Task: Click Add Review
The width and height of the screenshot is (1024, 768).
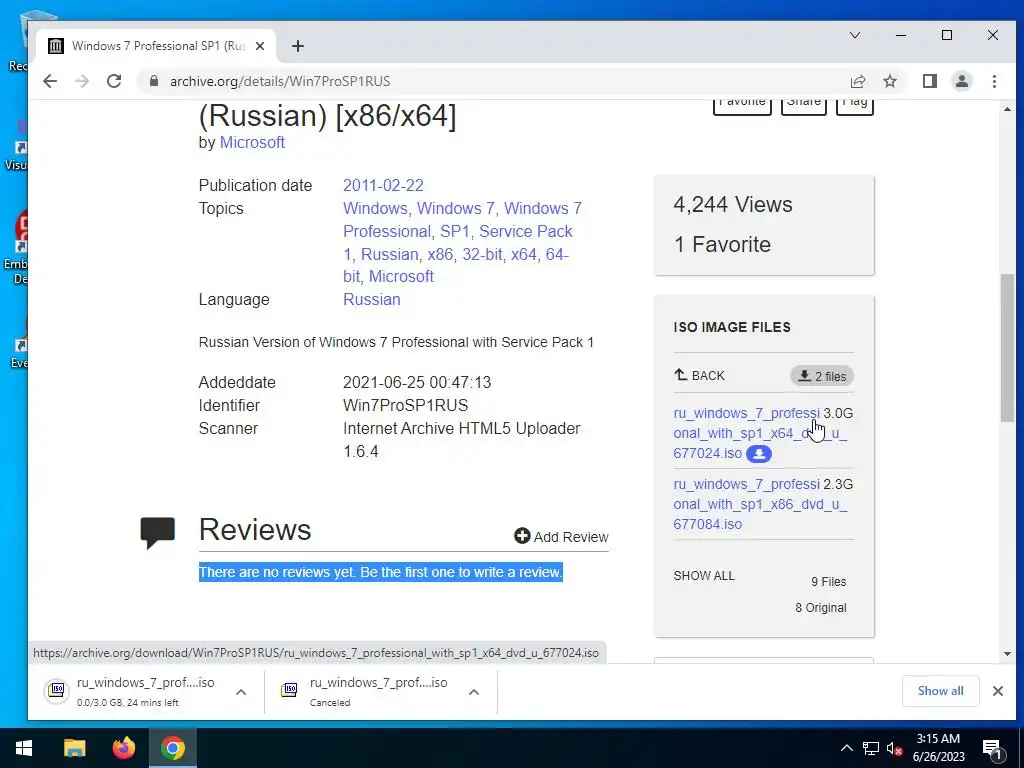Action: pyautogui.click(x=562, y=537)
